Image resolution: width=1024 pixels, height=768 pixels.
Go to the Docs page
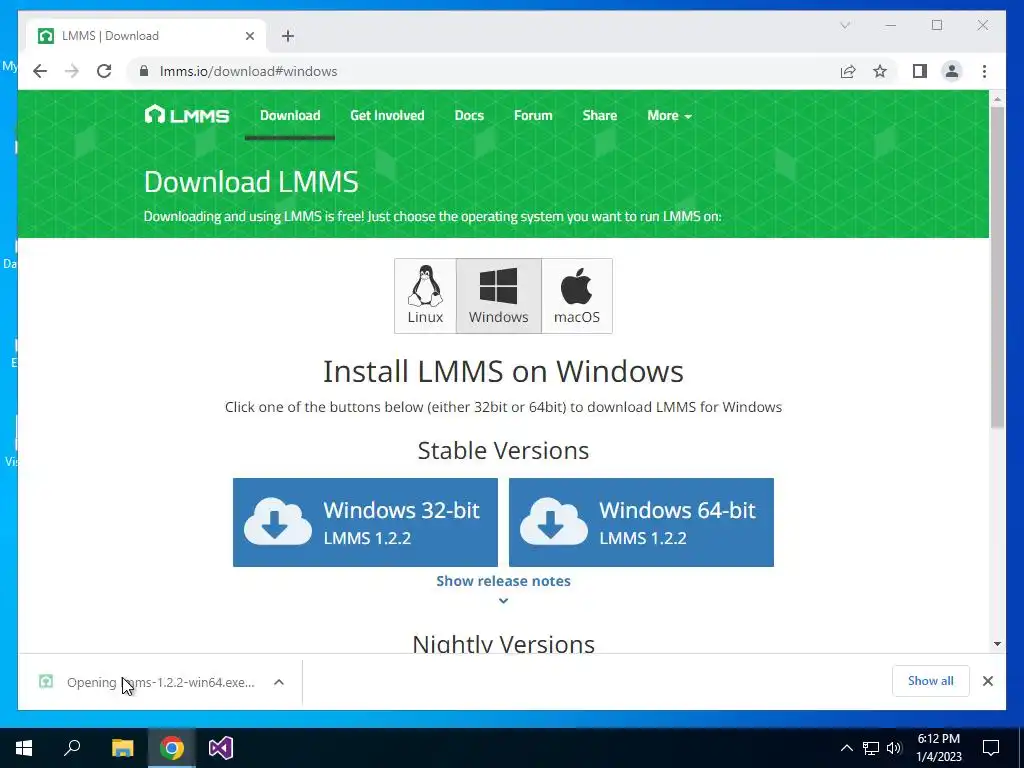[469, 116]
